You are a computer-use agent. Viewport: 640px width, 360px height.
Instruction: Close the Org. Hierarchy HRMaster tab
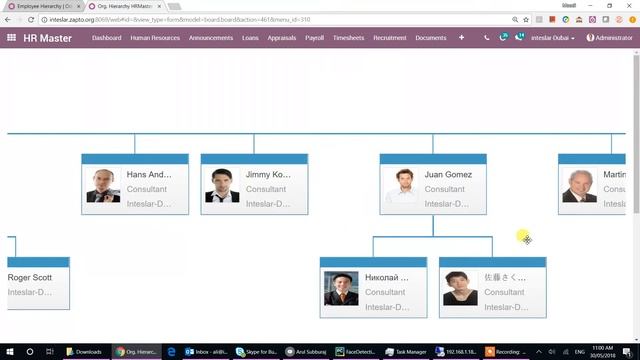point(159,6)
